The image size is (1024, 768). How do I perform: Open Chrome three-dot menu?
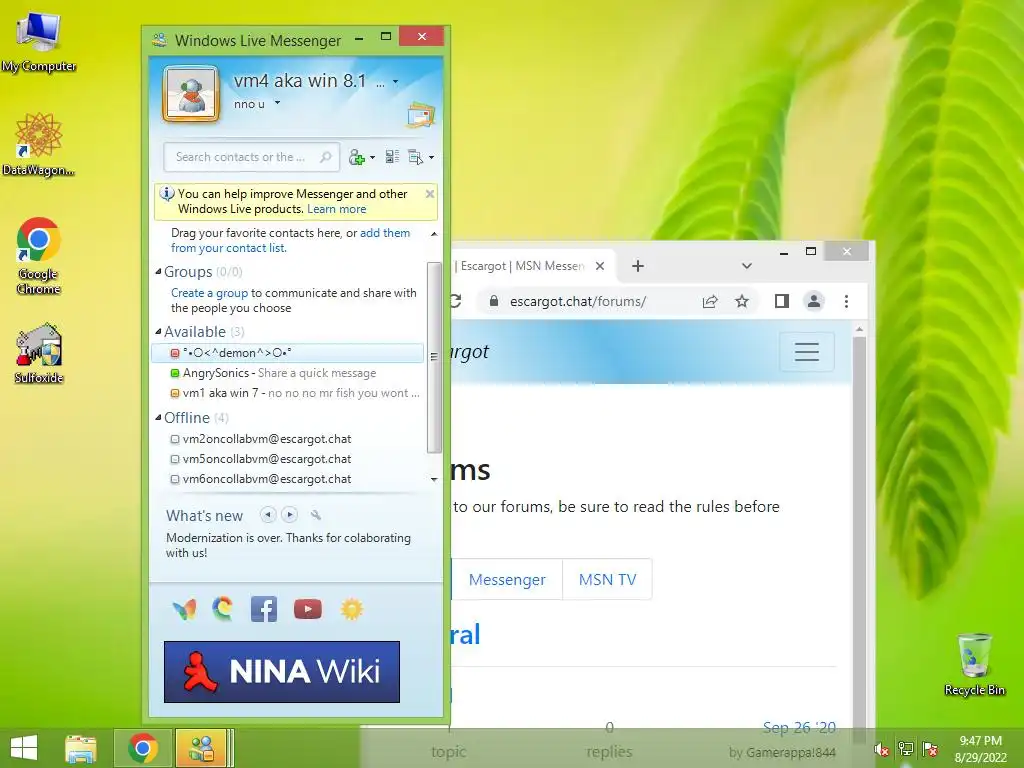(x=846, y=301)
